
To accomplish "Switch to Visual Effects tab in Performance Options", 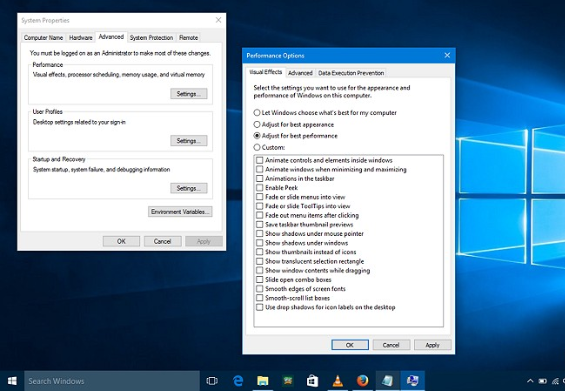I will [266, 72].
